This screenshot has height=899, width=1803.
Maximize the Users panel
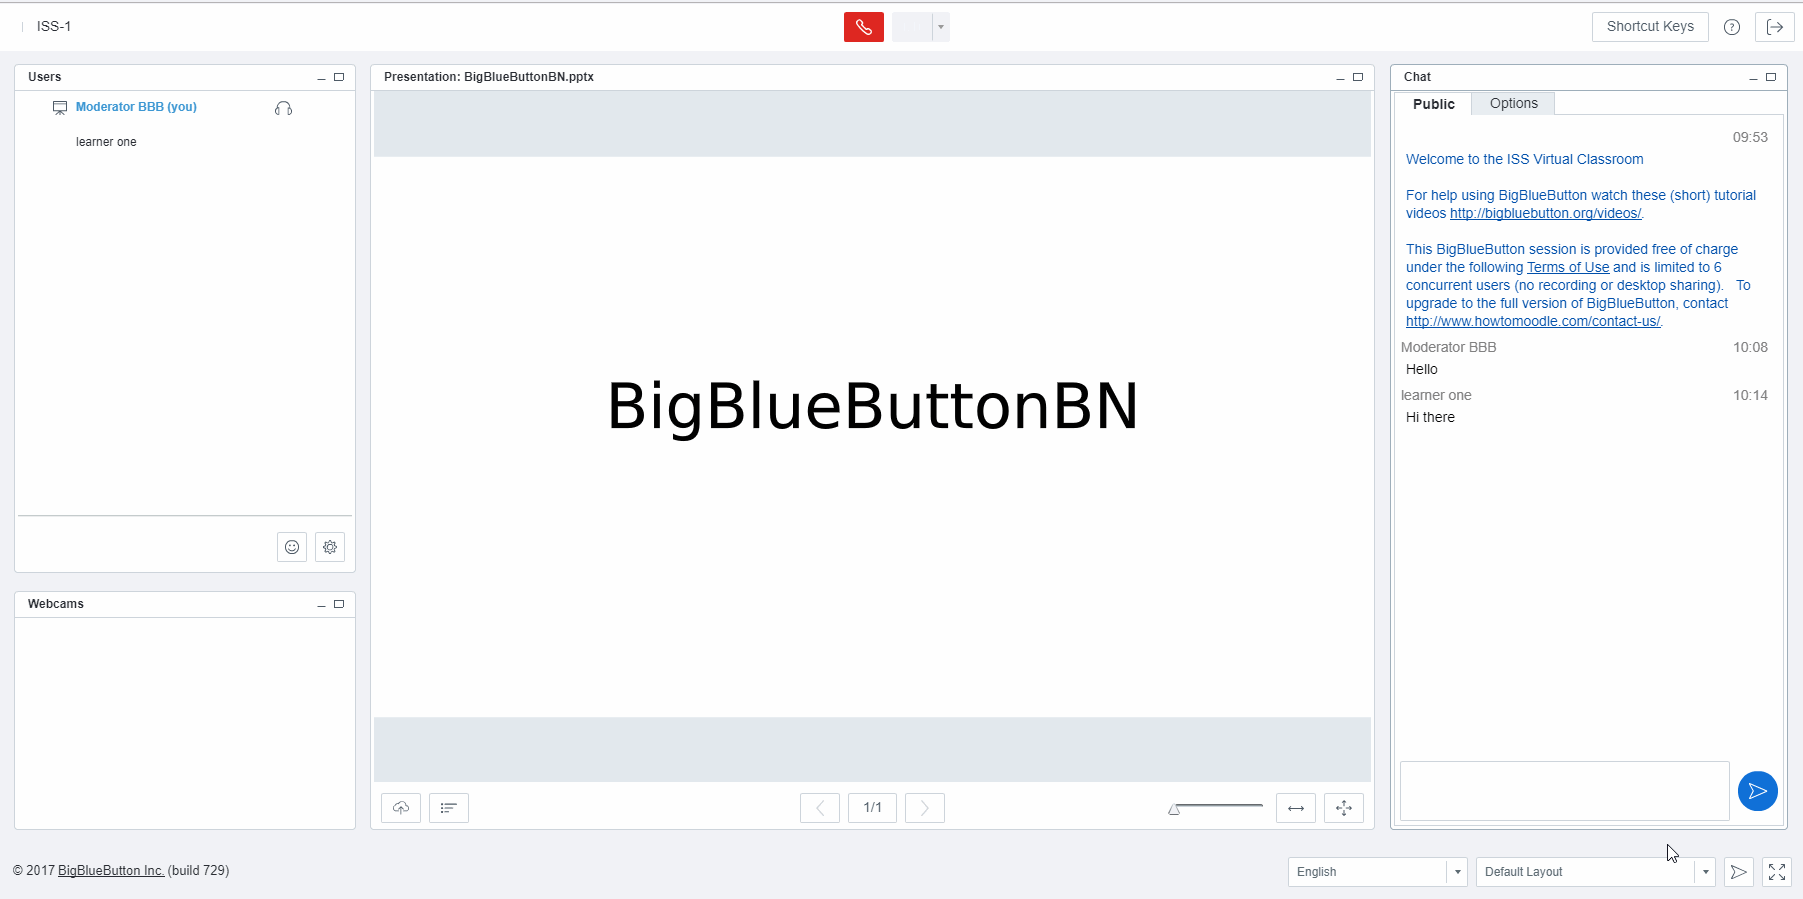point(339,77)
